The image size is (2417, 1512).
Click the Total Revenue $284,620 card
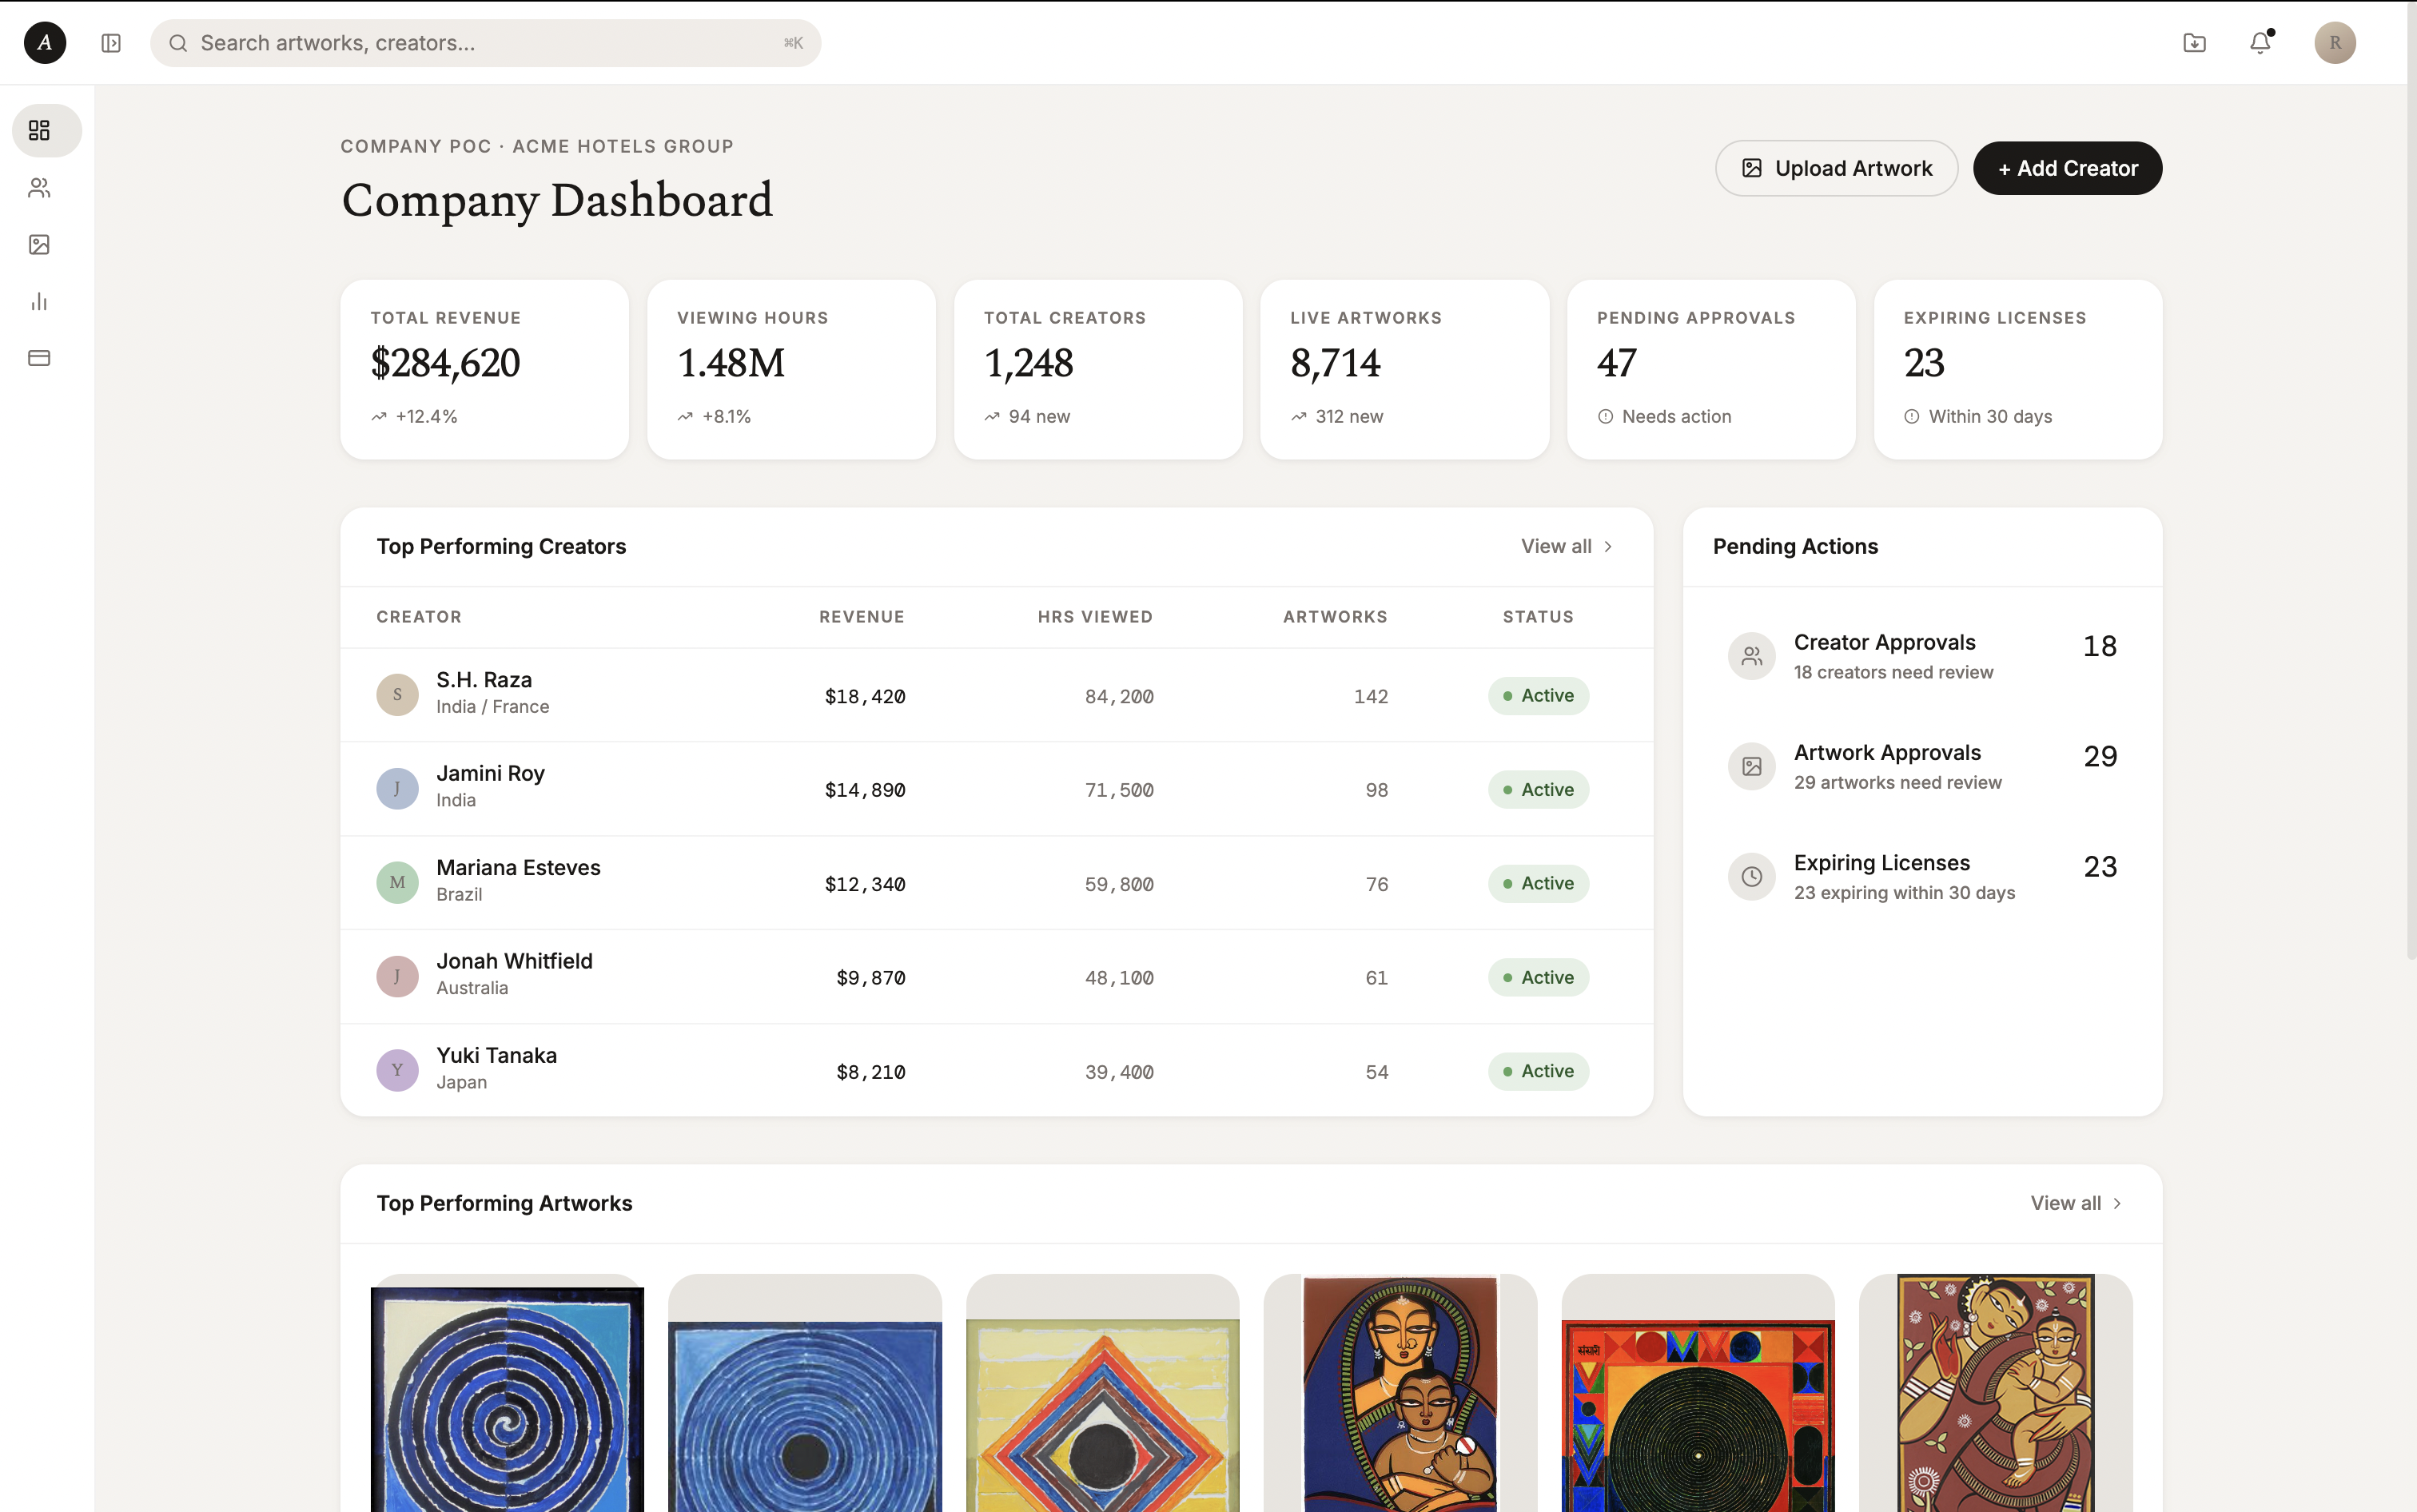485,370
